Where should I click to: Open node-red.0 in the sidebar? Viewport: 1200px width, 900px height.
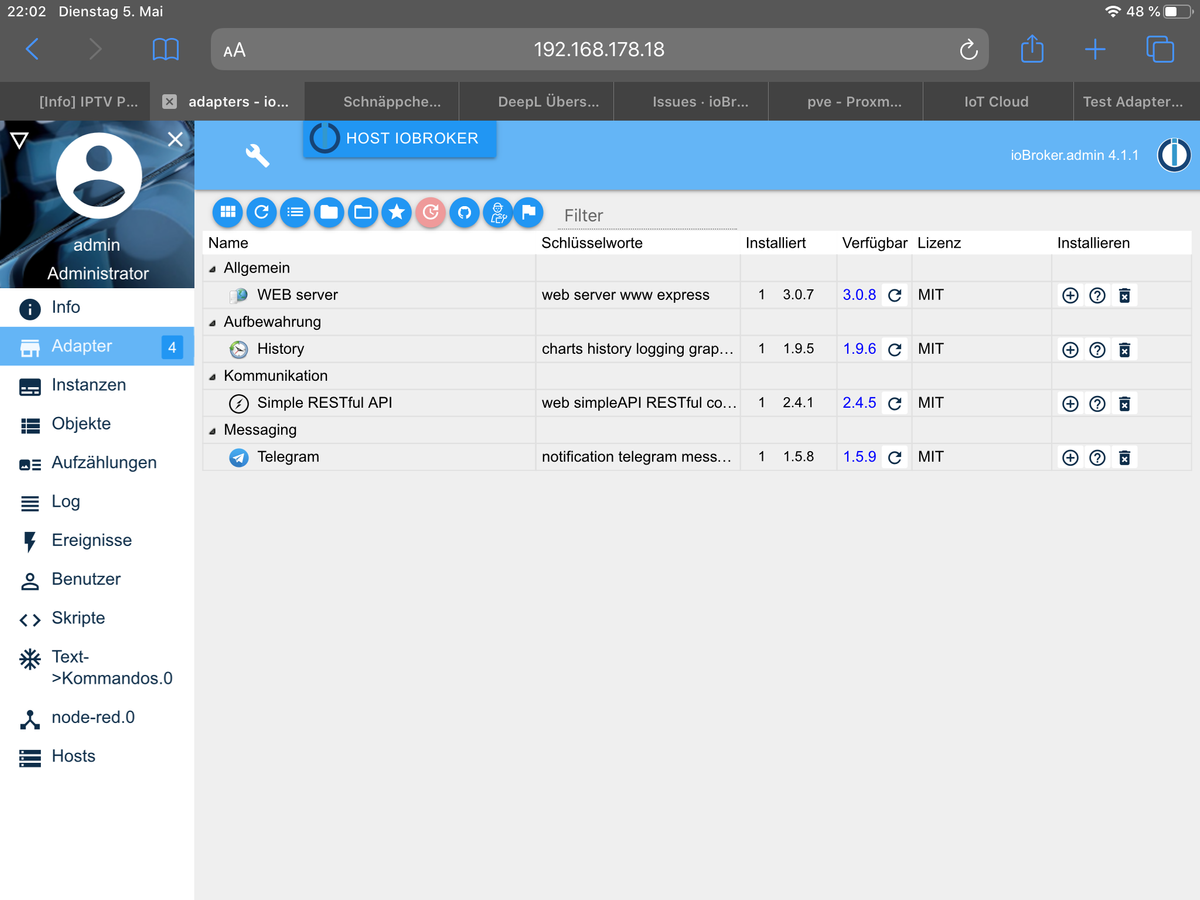tap(97, 717)
